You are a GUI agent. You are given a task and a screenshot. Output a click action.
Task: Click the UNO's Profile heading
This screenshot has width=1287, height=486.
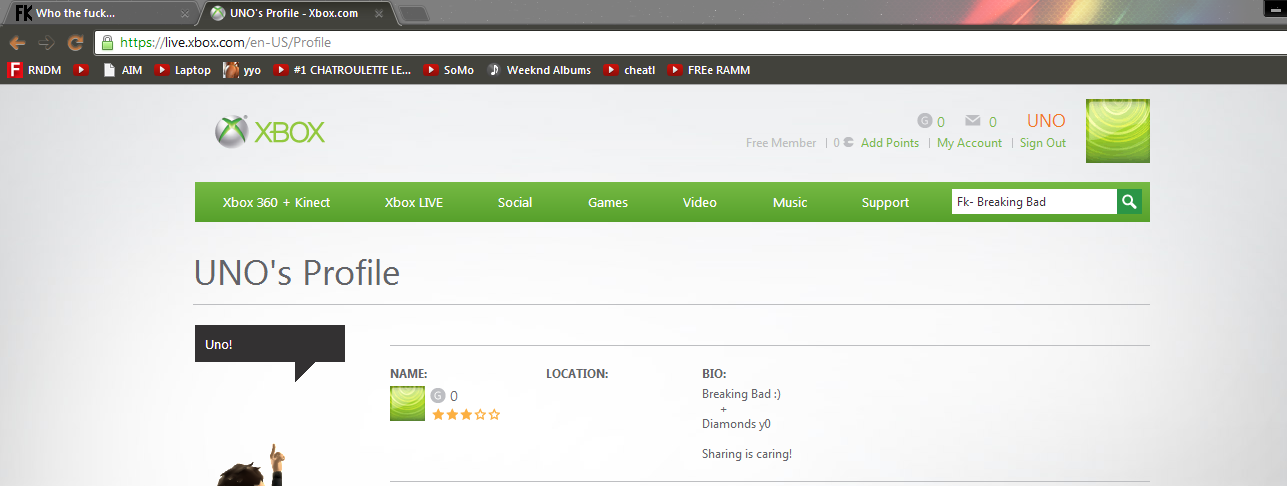coord(297,272)
